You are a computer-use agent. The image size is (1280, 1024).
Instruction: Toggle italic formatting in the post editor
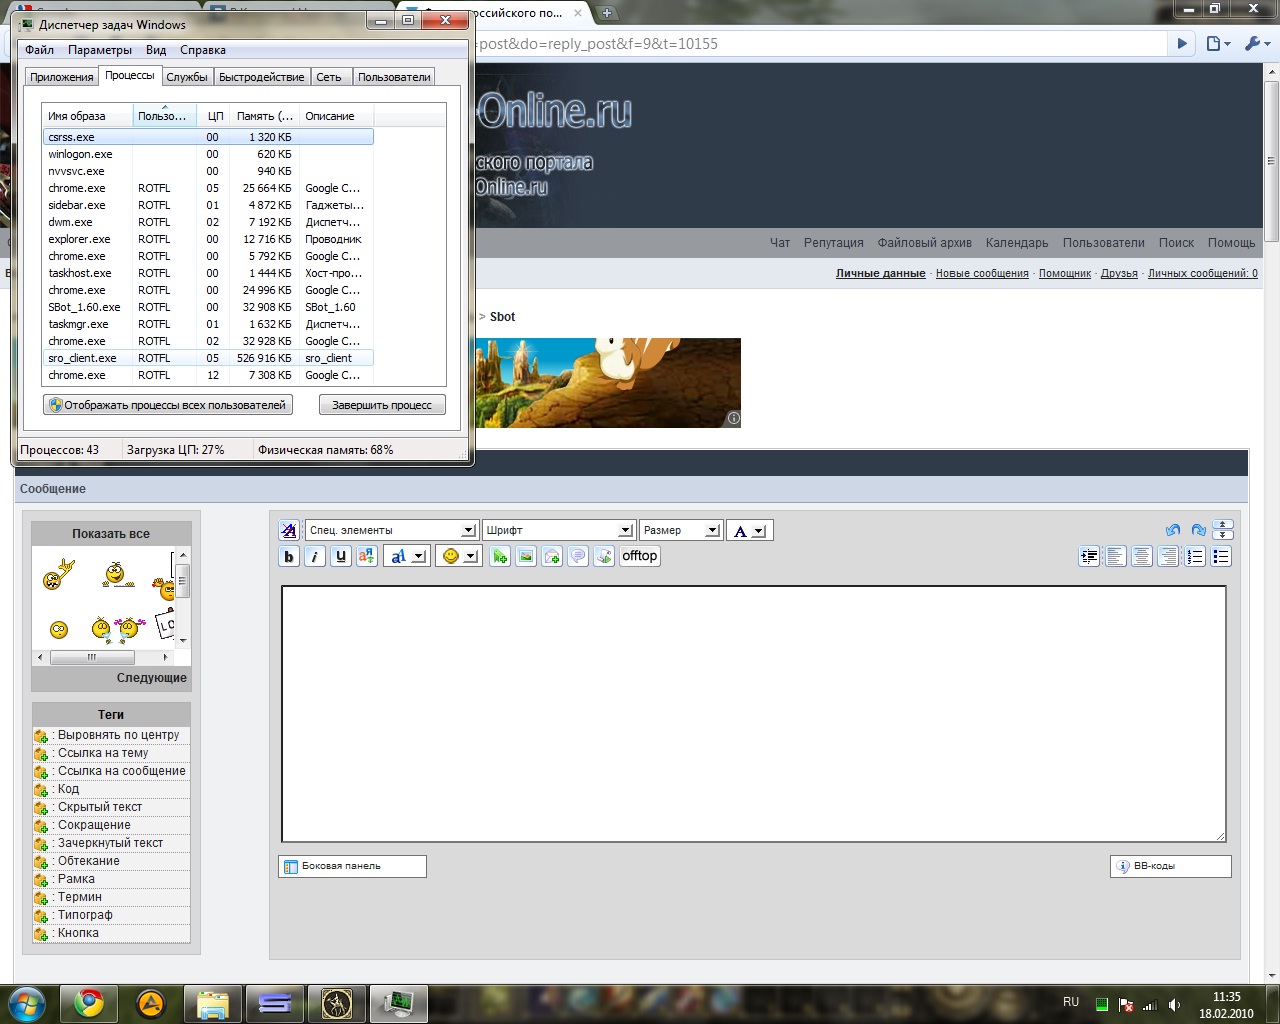(x=315, y=557)
